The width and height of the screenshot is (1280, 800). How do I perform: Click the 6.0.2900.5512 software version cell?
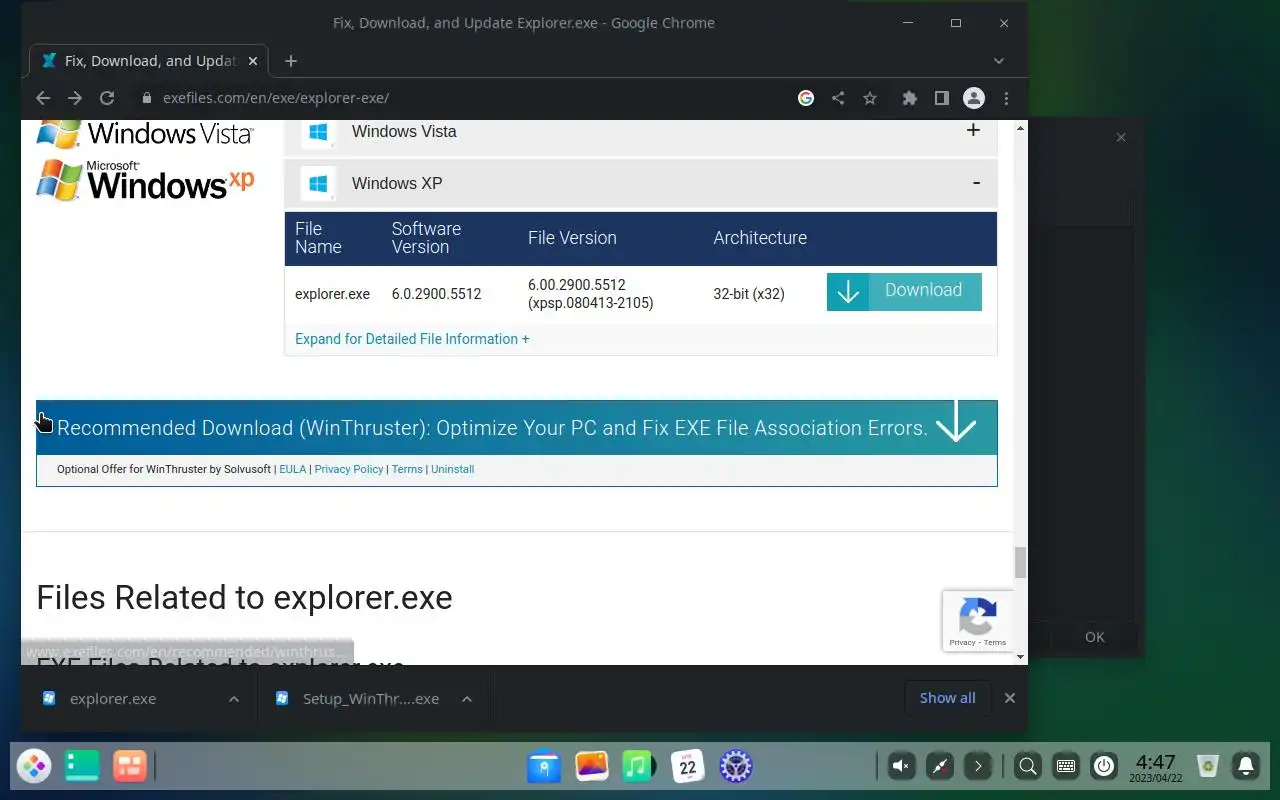coord(436,294)
